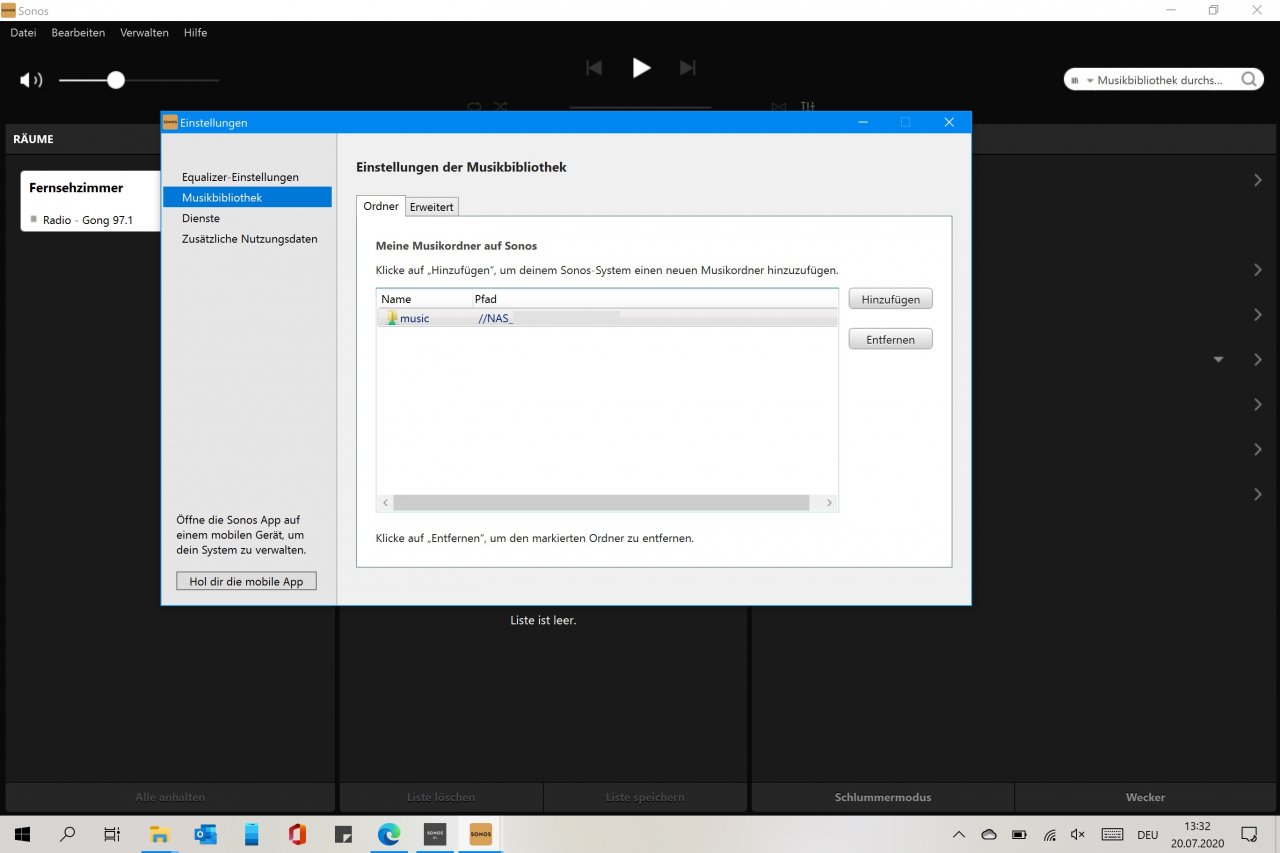The image size is (1280, 853).
Task: Click the volume slider knob
Action: click(116, 80)
